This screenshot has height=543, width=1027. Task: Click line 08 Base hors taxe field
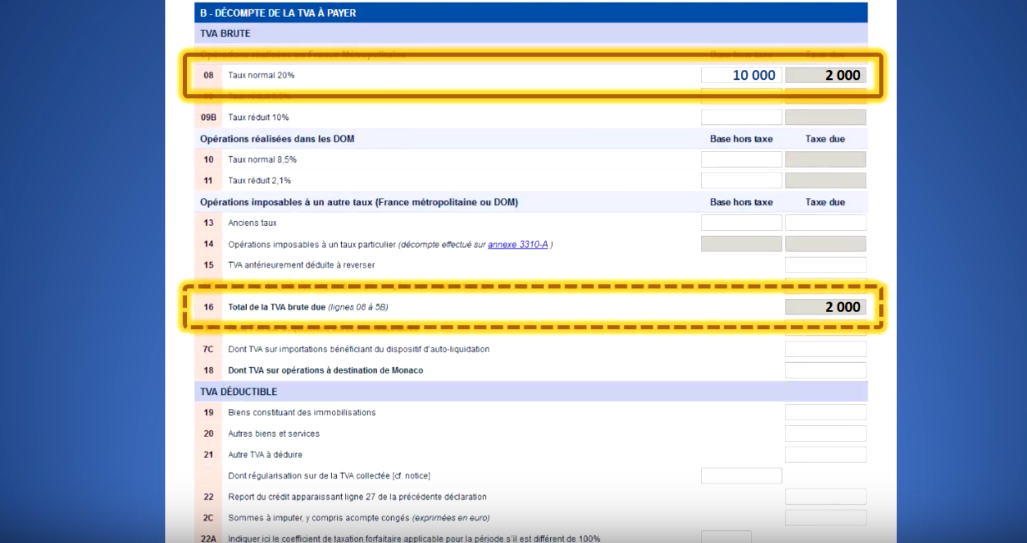click(x=741, y=75)
